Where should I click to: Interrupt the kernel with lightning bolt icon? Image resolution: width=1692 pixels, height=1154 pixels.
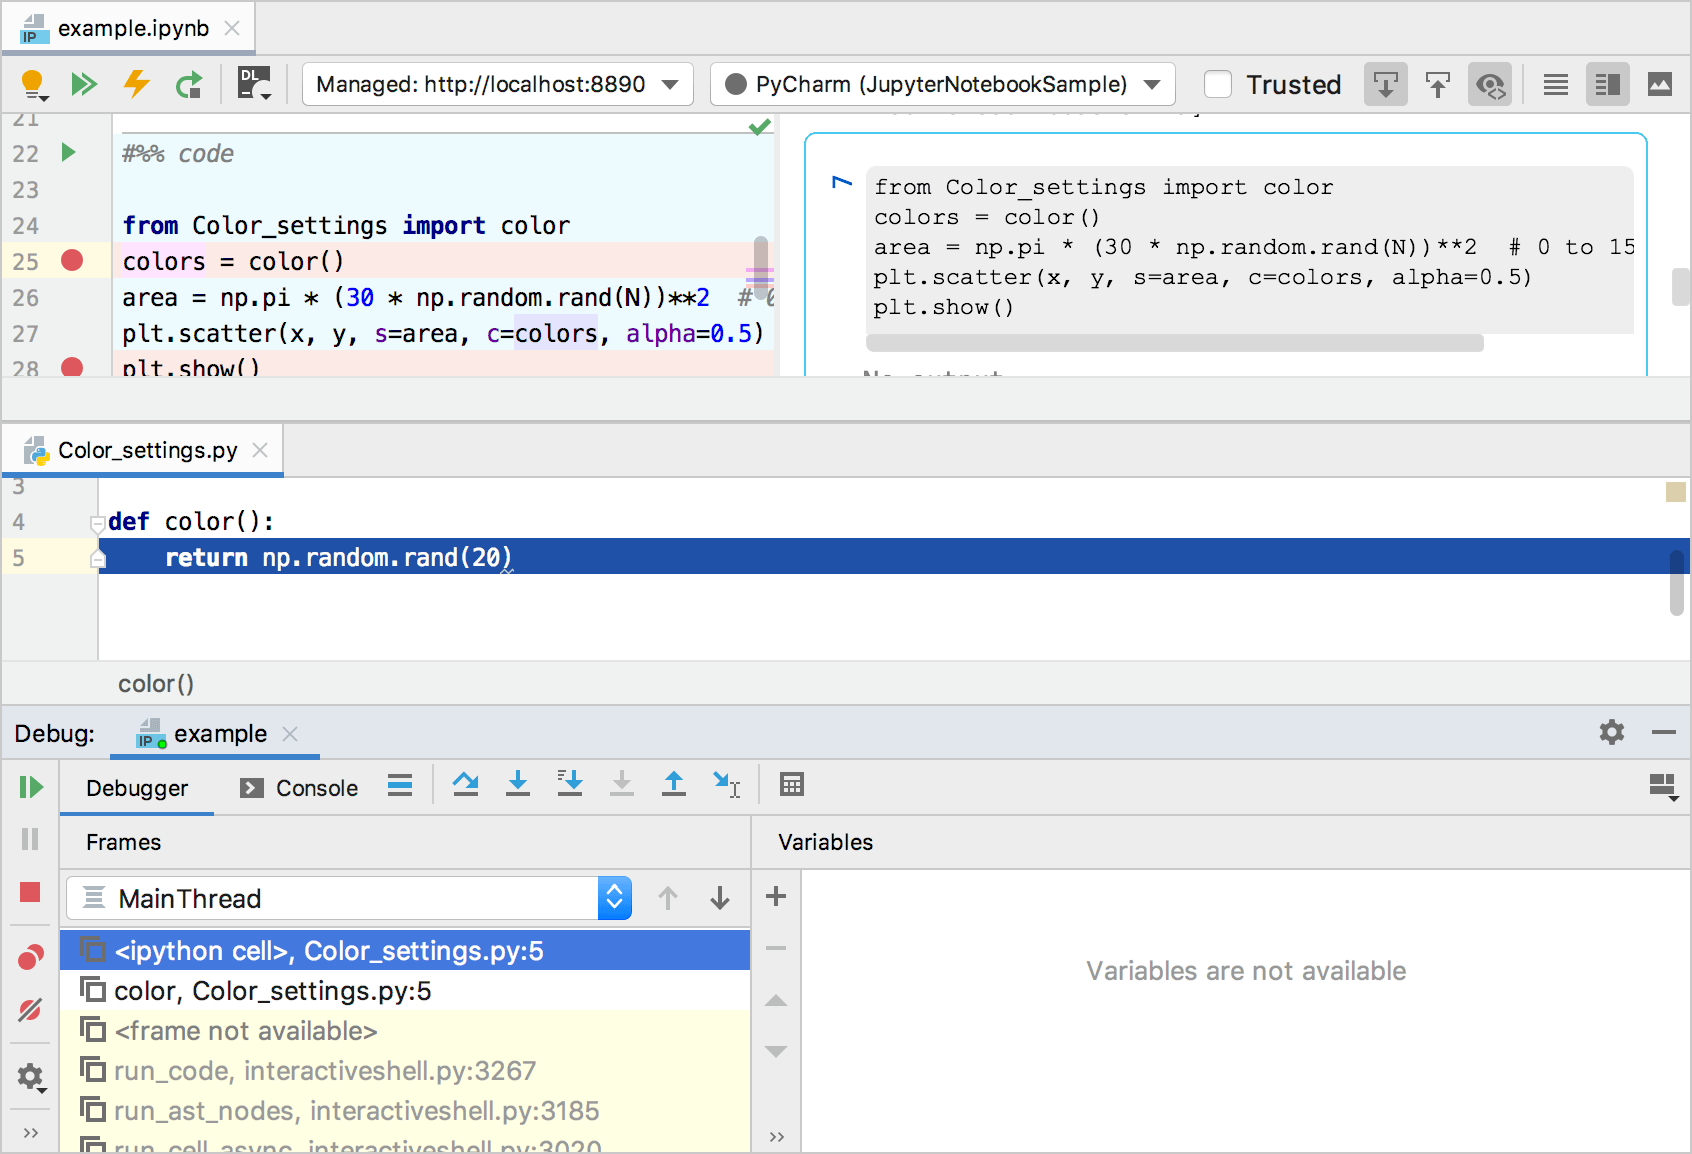pos(136,84)
